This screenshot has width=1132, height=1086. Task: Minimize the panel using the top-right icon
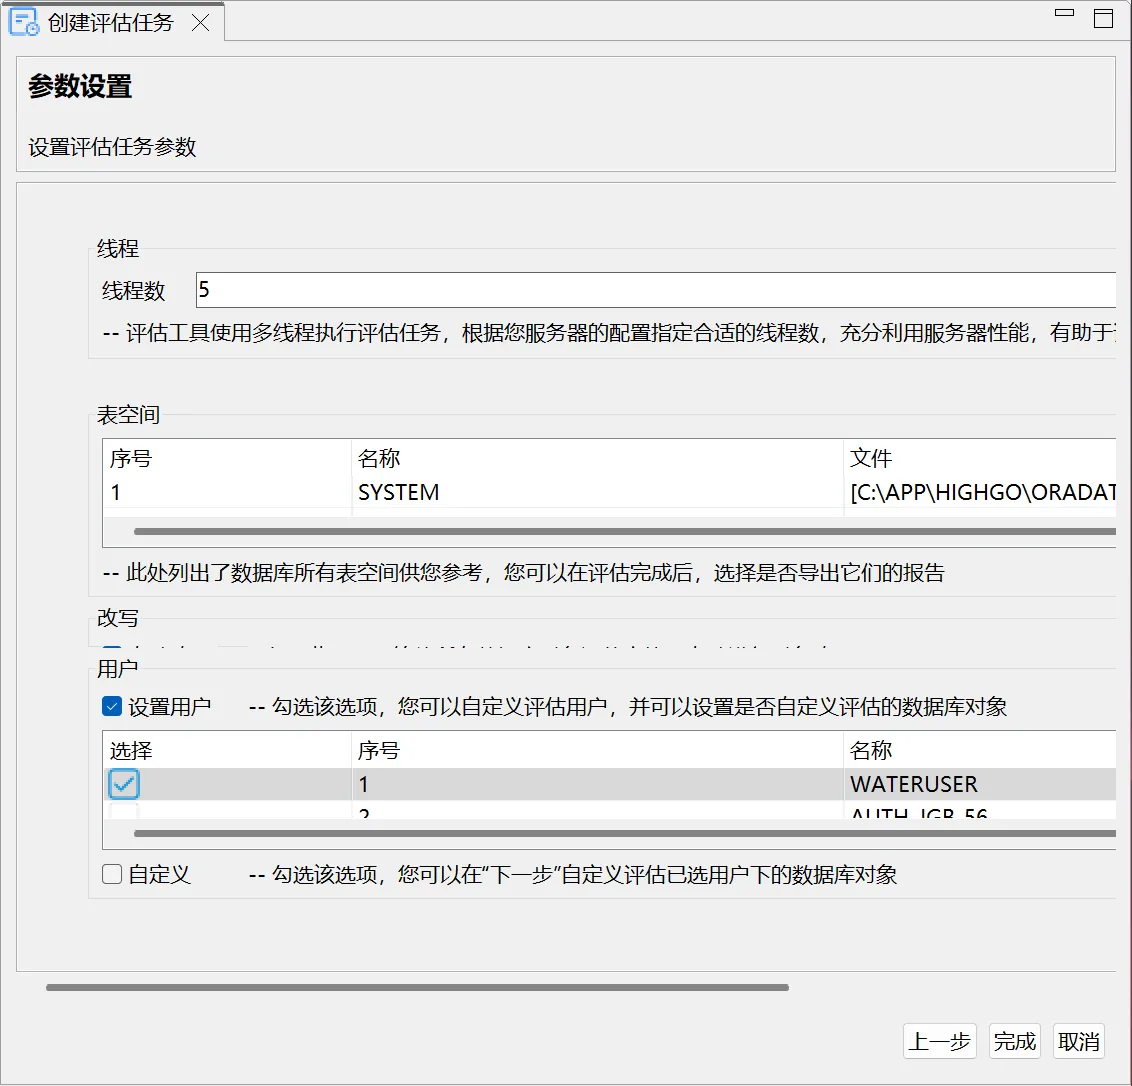pos(1065,14)
